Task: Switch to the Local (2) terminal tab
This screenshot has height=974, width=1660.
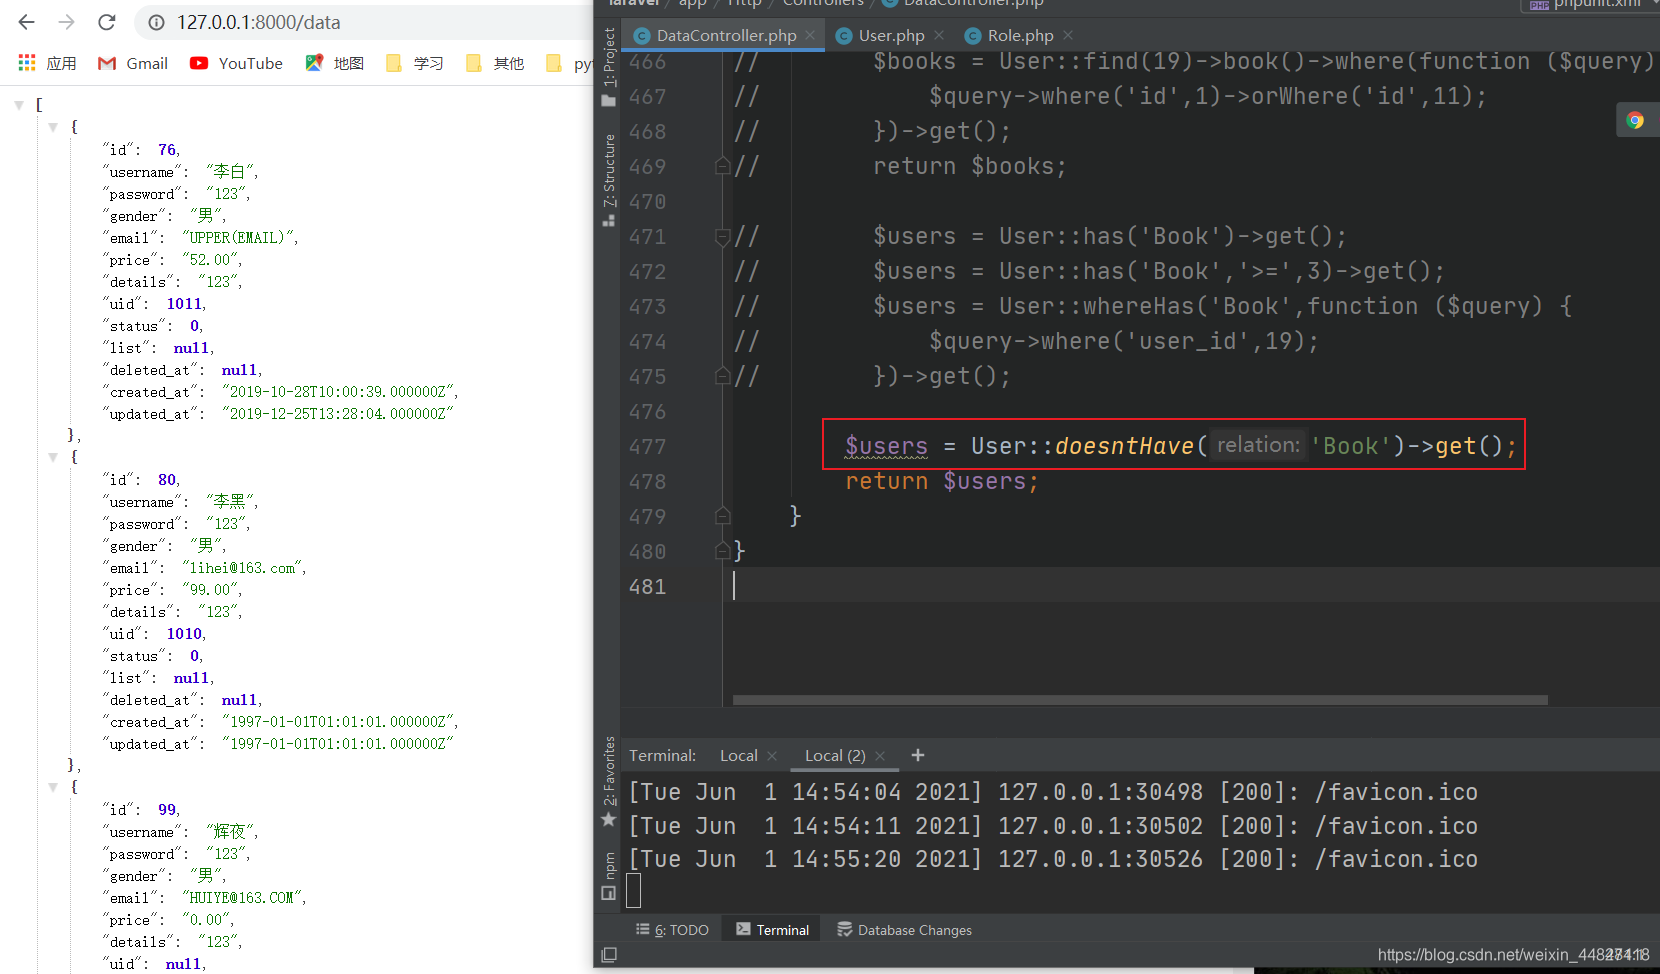Action: [x=835, y=756]
